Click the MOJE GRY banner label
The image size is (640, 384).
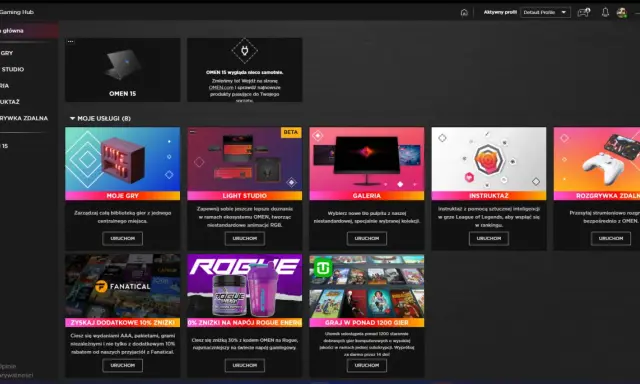tap(122, 196)
